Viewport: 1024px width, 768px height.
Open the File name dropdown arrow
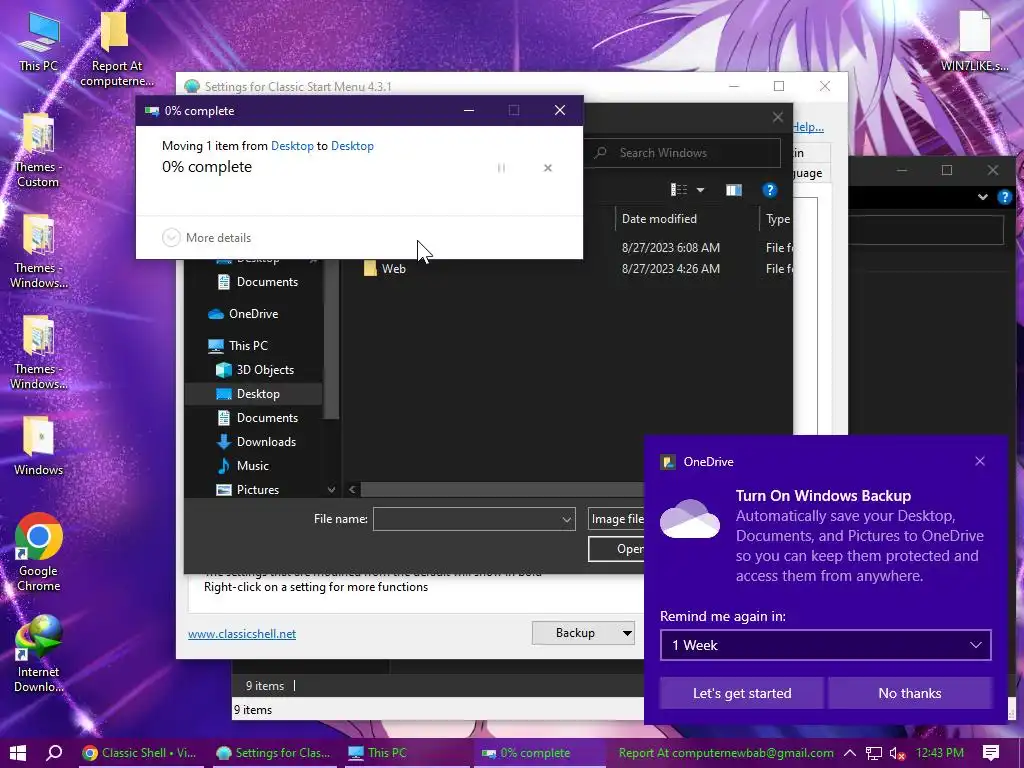point(566,519)
